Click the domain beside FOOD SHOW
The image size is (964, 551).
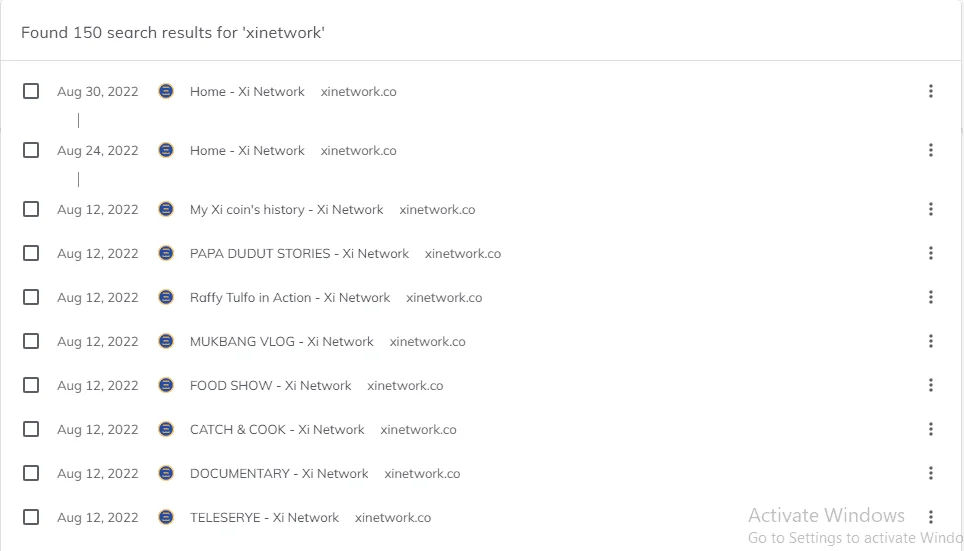click(405, 386)
